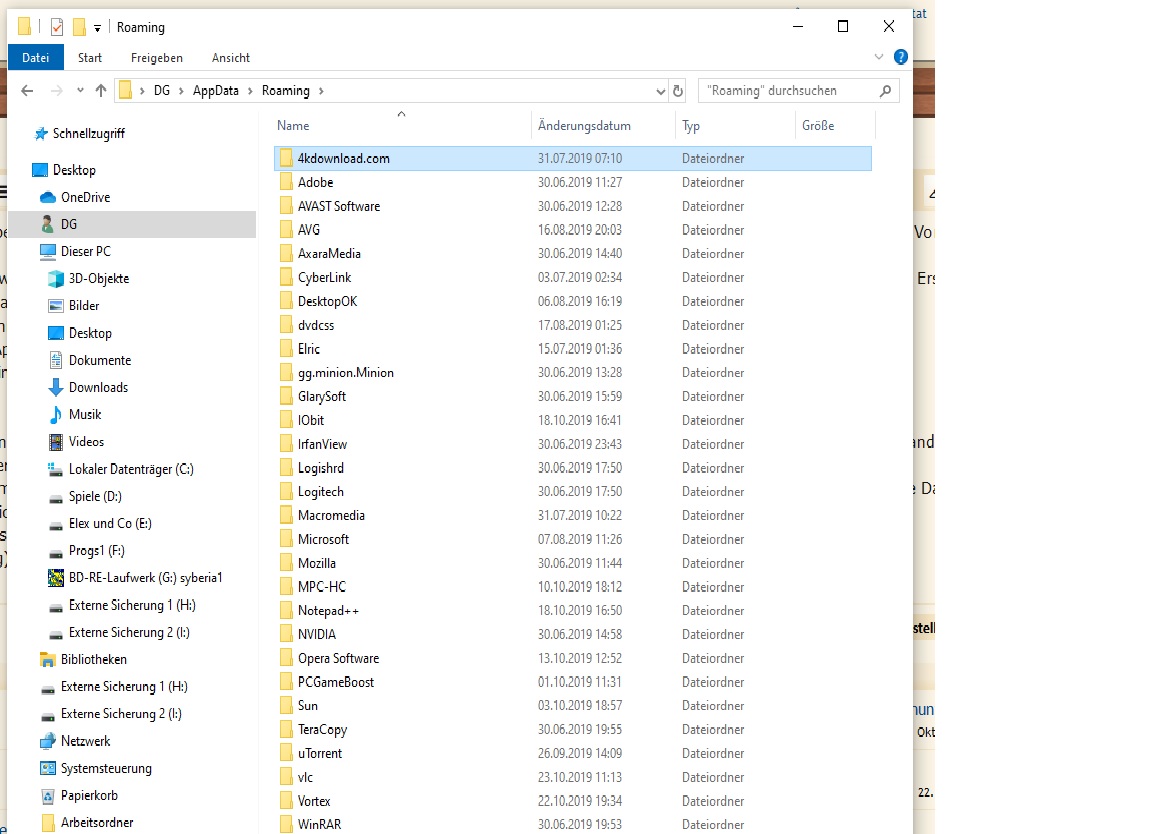Open Papierkorb in the navigation pane
The image size is (1152, 834).
click(x=90, y=796)
